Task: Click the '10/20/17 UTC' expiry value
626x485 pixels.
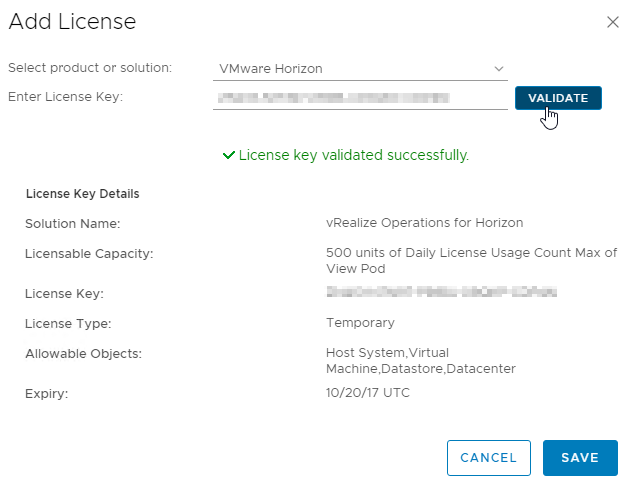Action: point(368,393)
